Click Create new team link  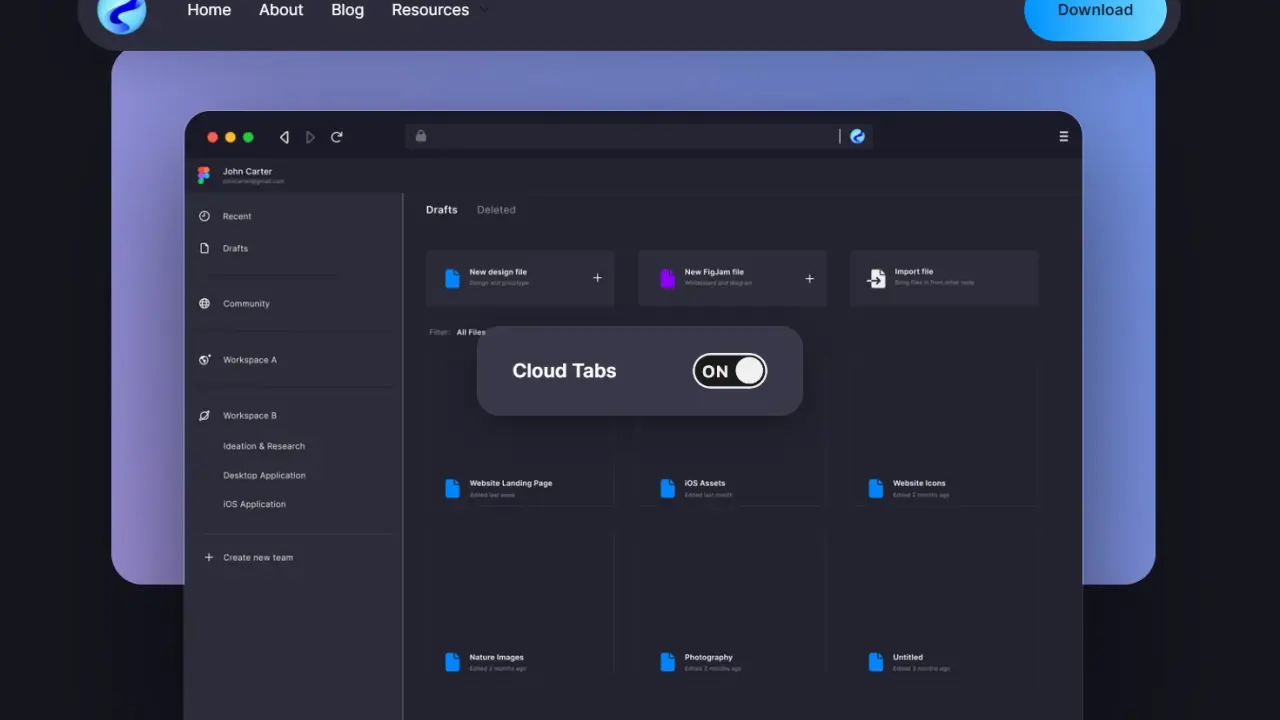pos(257,558)
